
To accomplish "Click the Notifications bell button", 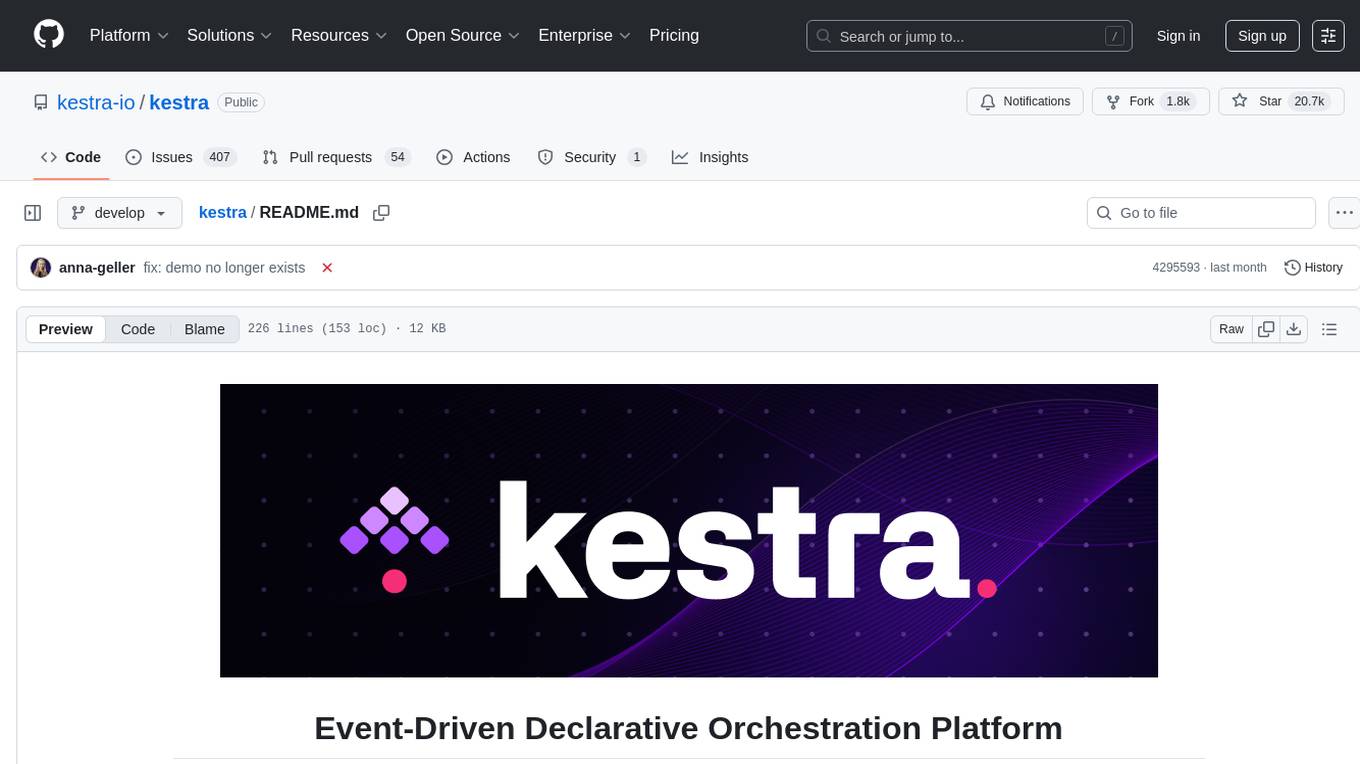I will pos(1025,102).
